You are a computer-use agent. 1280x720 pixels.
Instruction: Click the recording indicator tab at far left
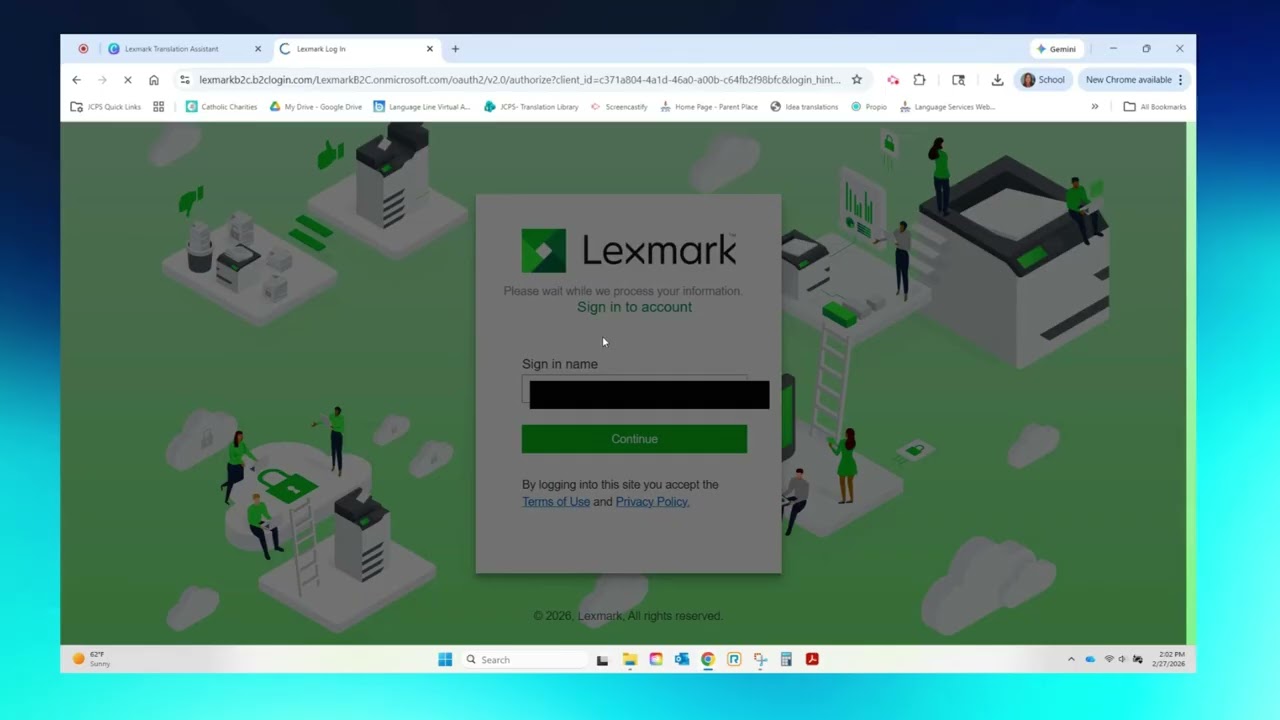click(x=83, y=49)
